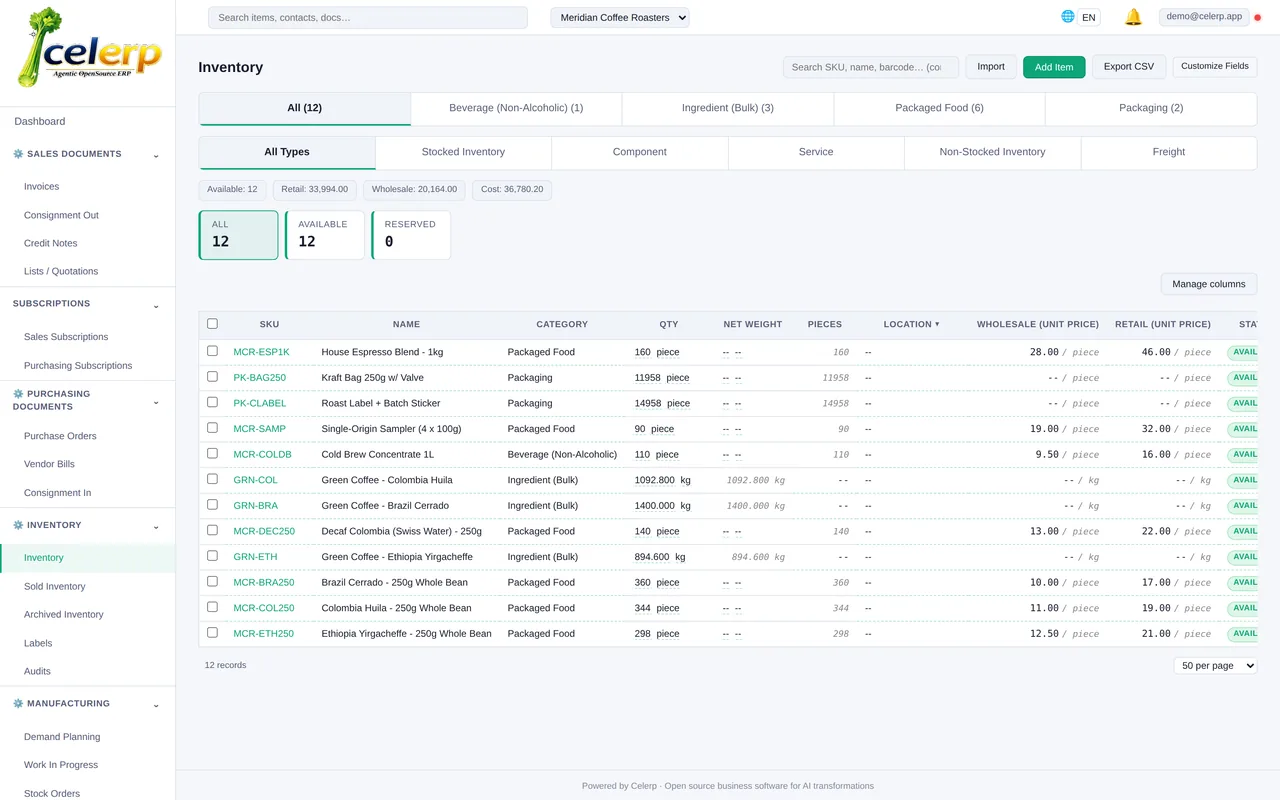Focus the SKU, name, barcode search
Viewport: 1280px width, 800px height.
click(x=871, y=67)
